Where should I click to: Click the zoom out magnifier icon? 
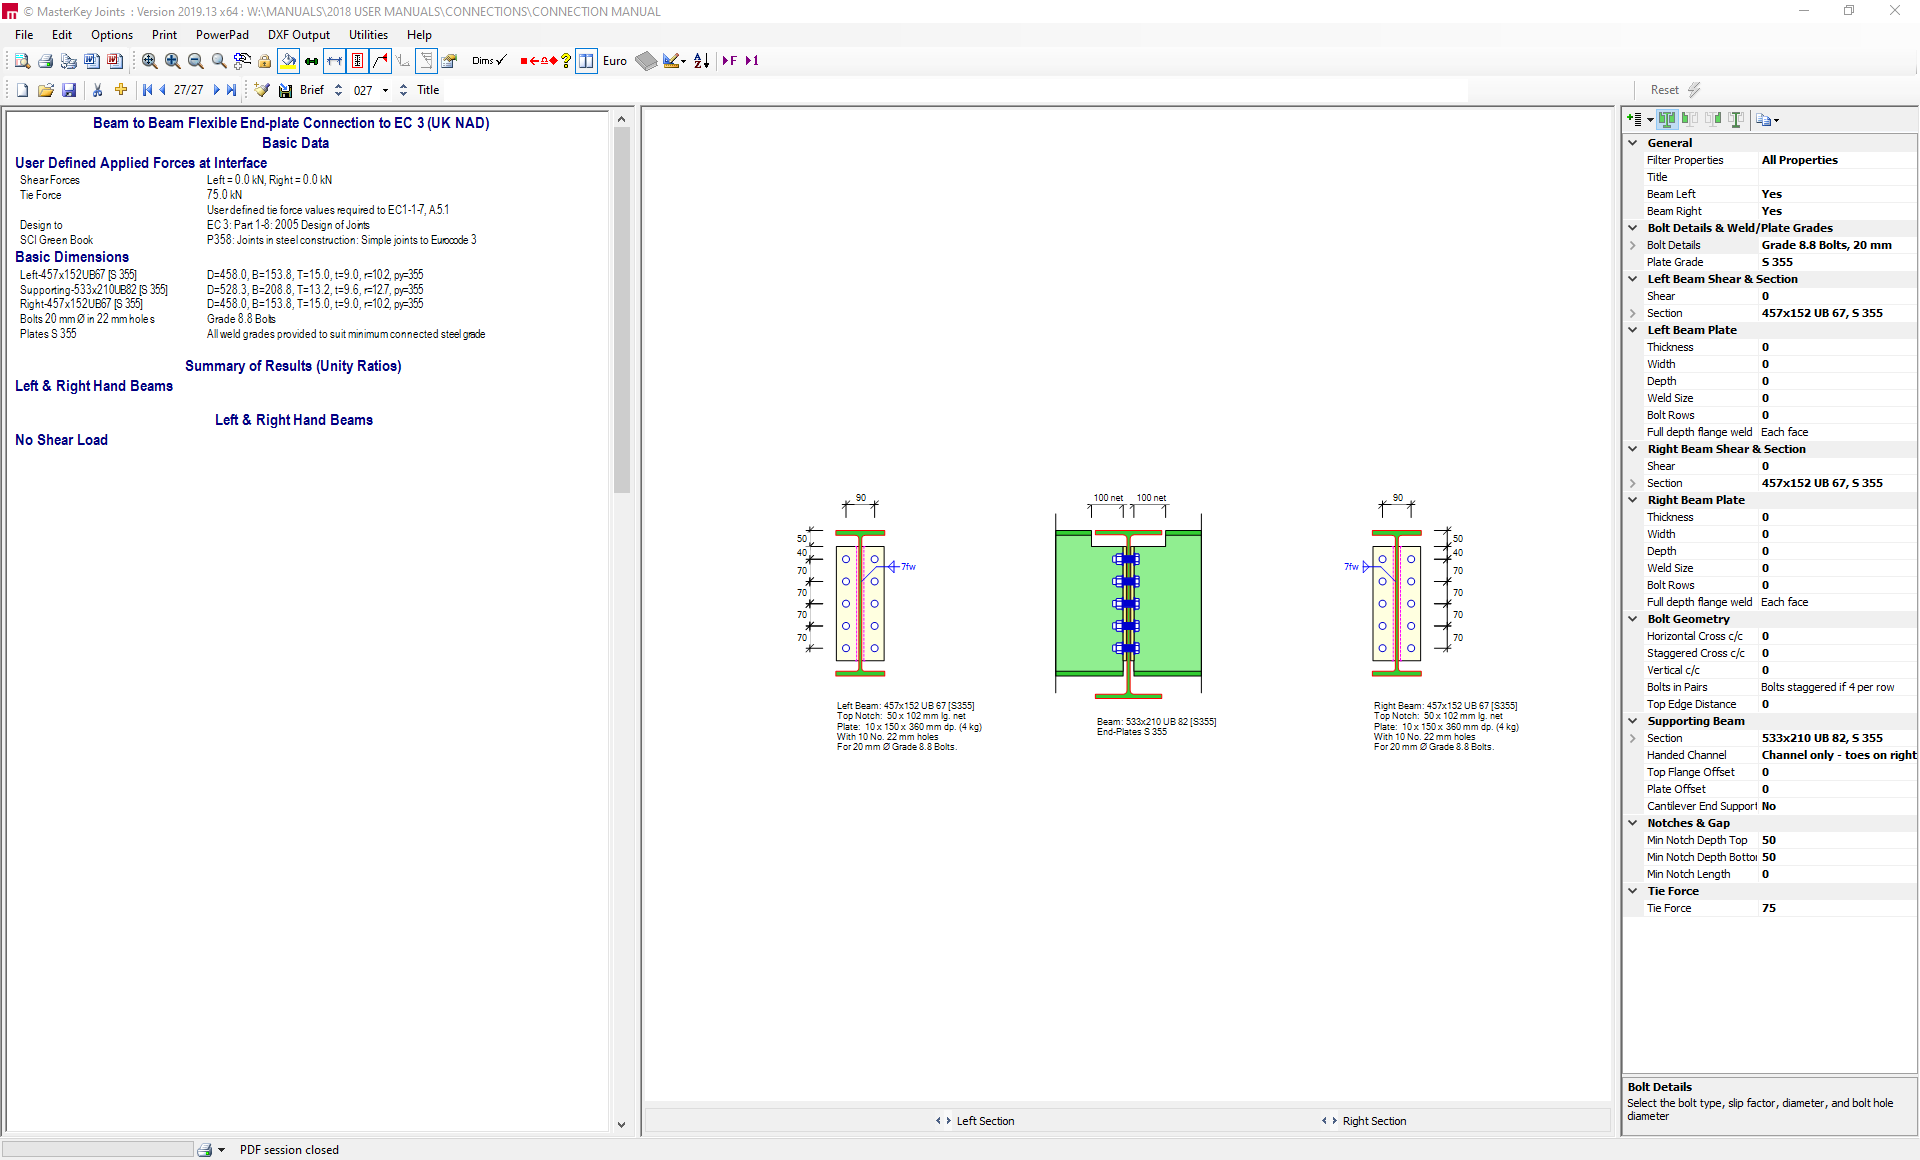196,61
